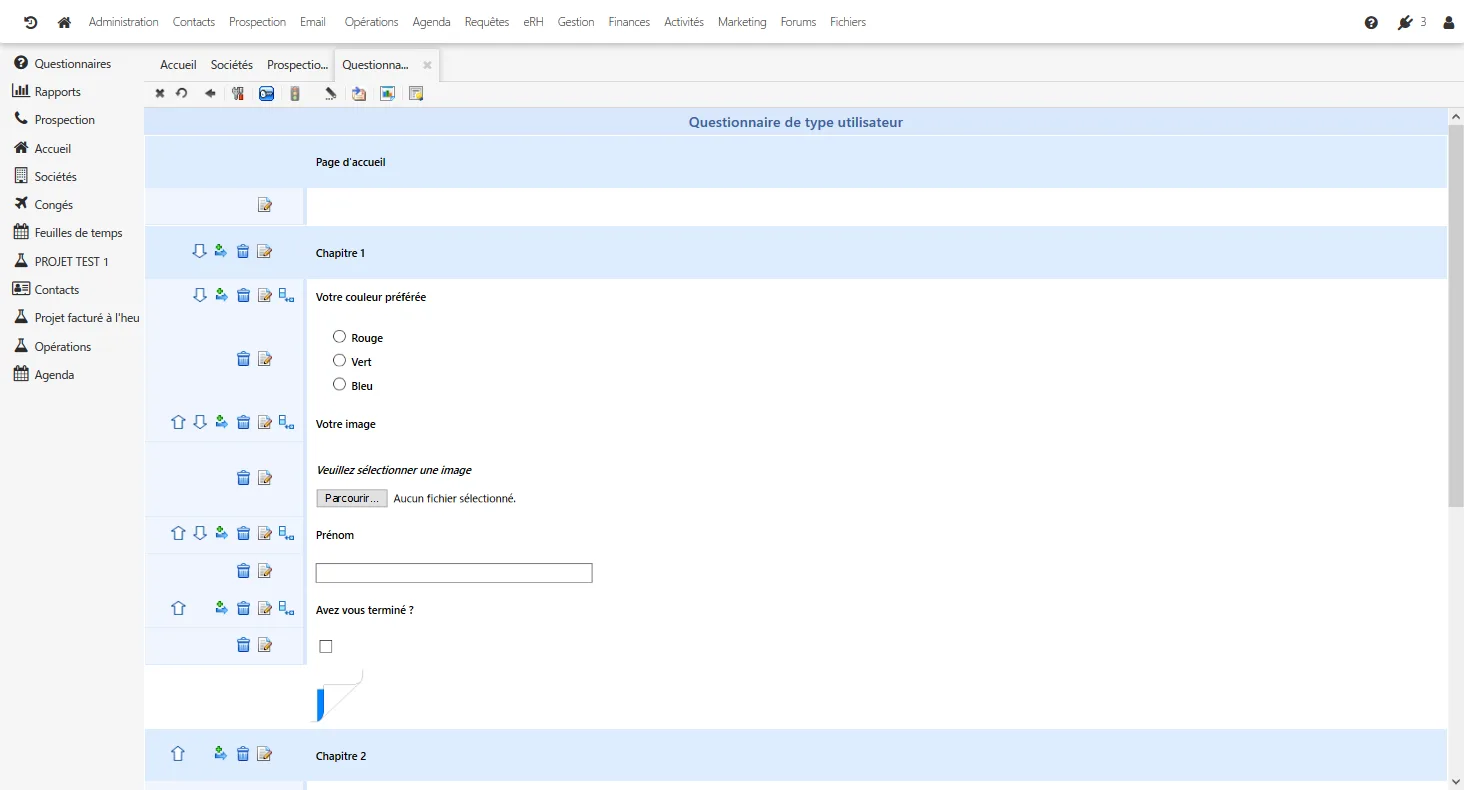Click the scrollbar down arrow of the questionnaire

[1455, 781]
